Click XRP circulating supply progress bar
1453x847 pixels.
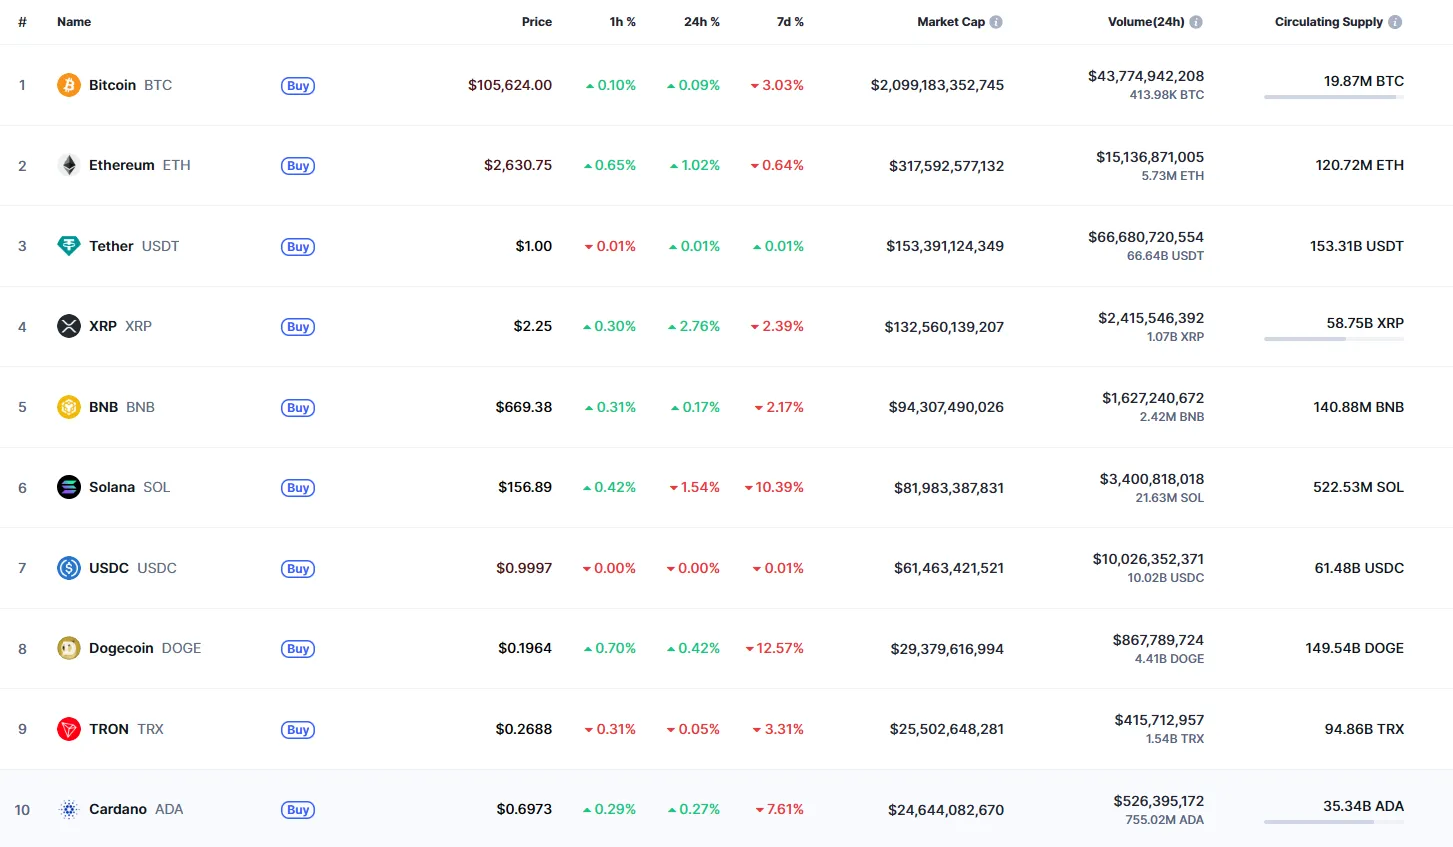pyautogui.click(x=1334, y=339)
